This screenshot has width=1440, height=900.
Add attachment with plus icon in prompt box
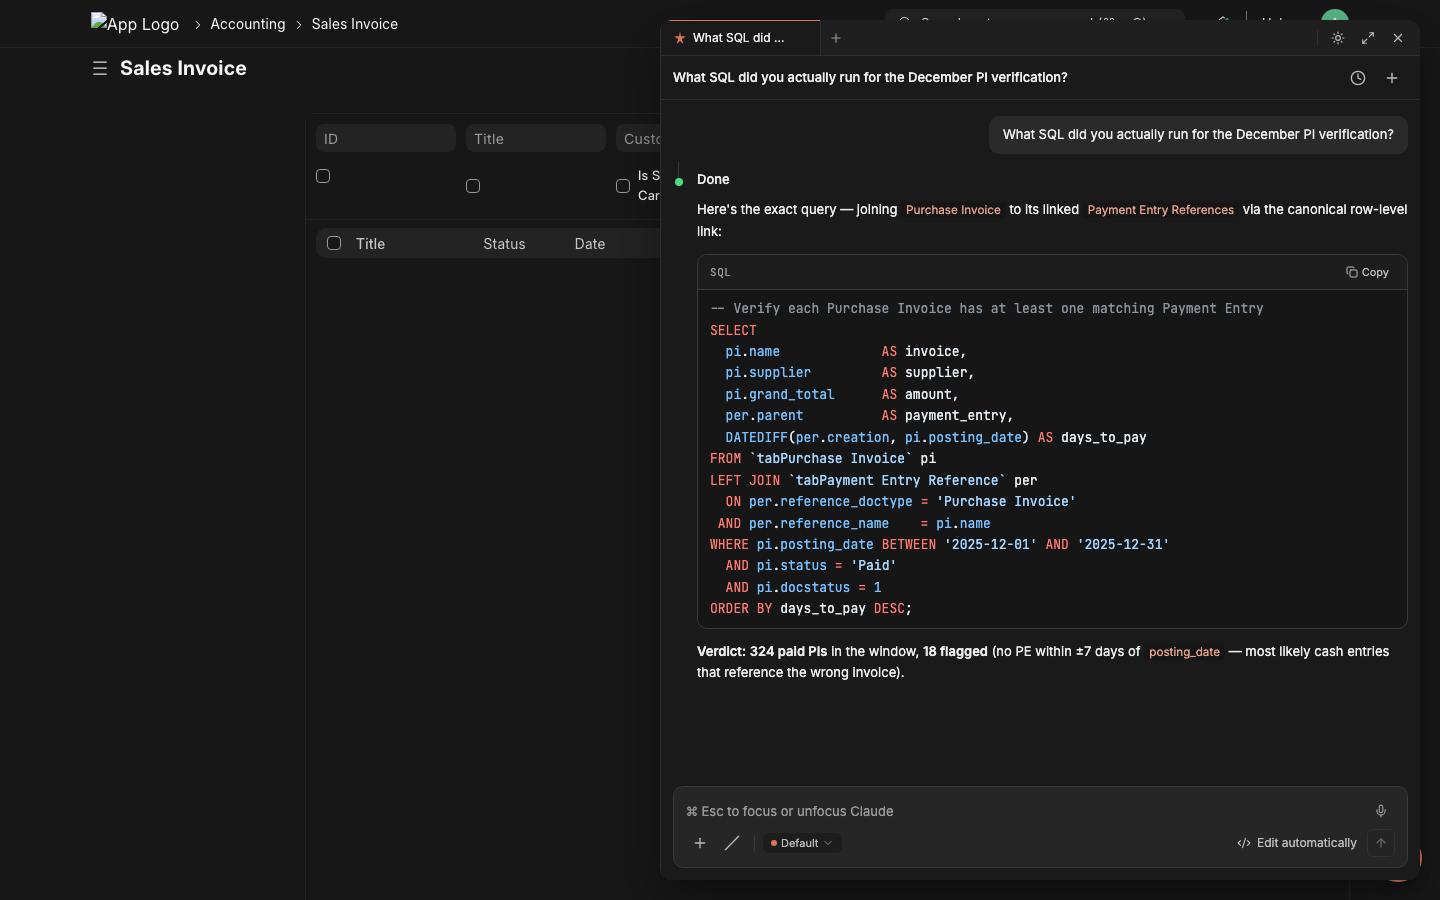click(x=700, y=843)
